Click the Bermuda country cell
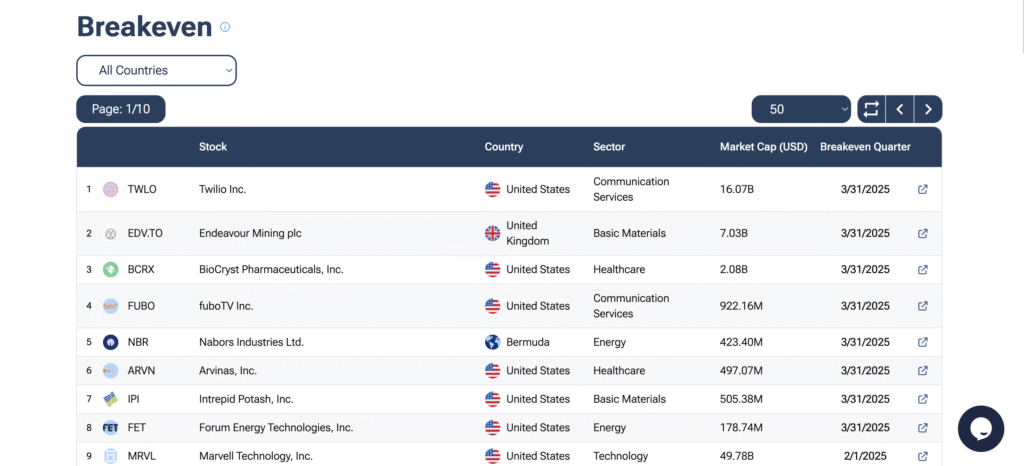The width and height of the screenshot is (1024, 466). point(517,342)
